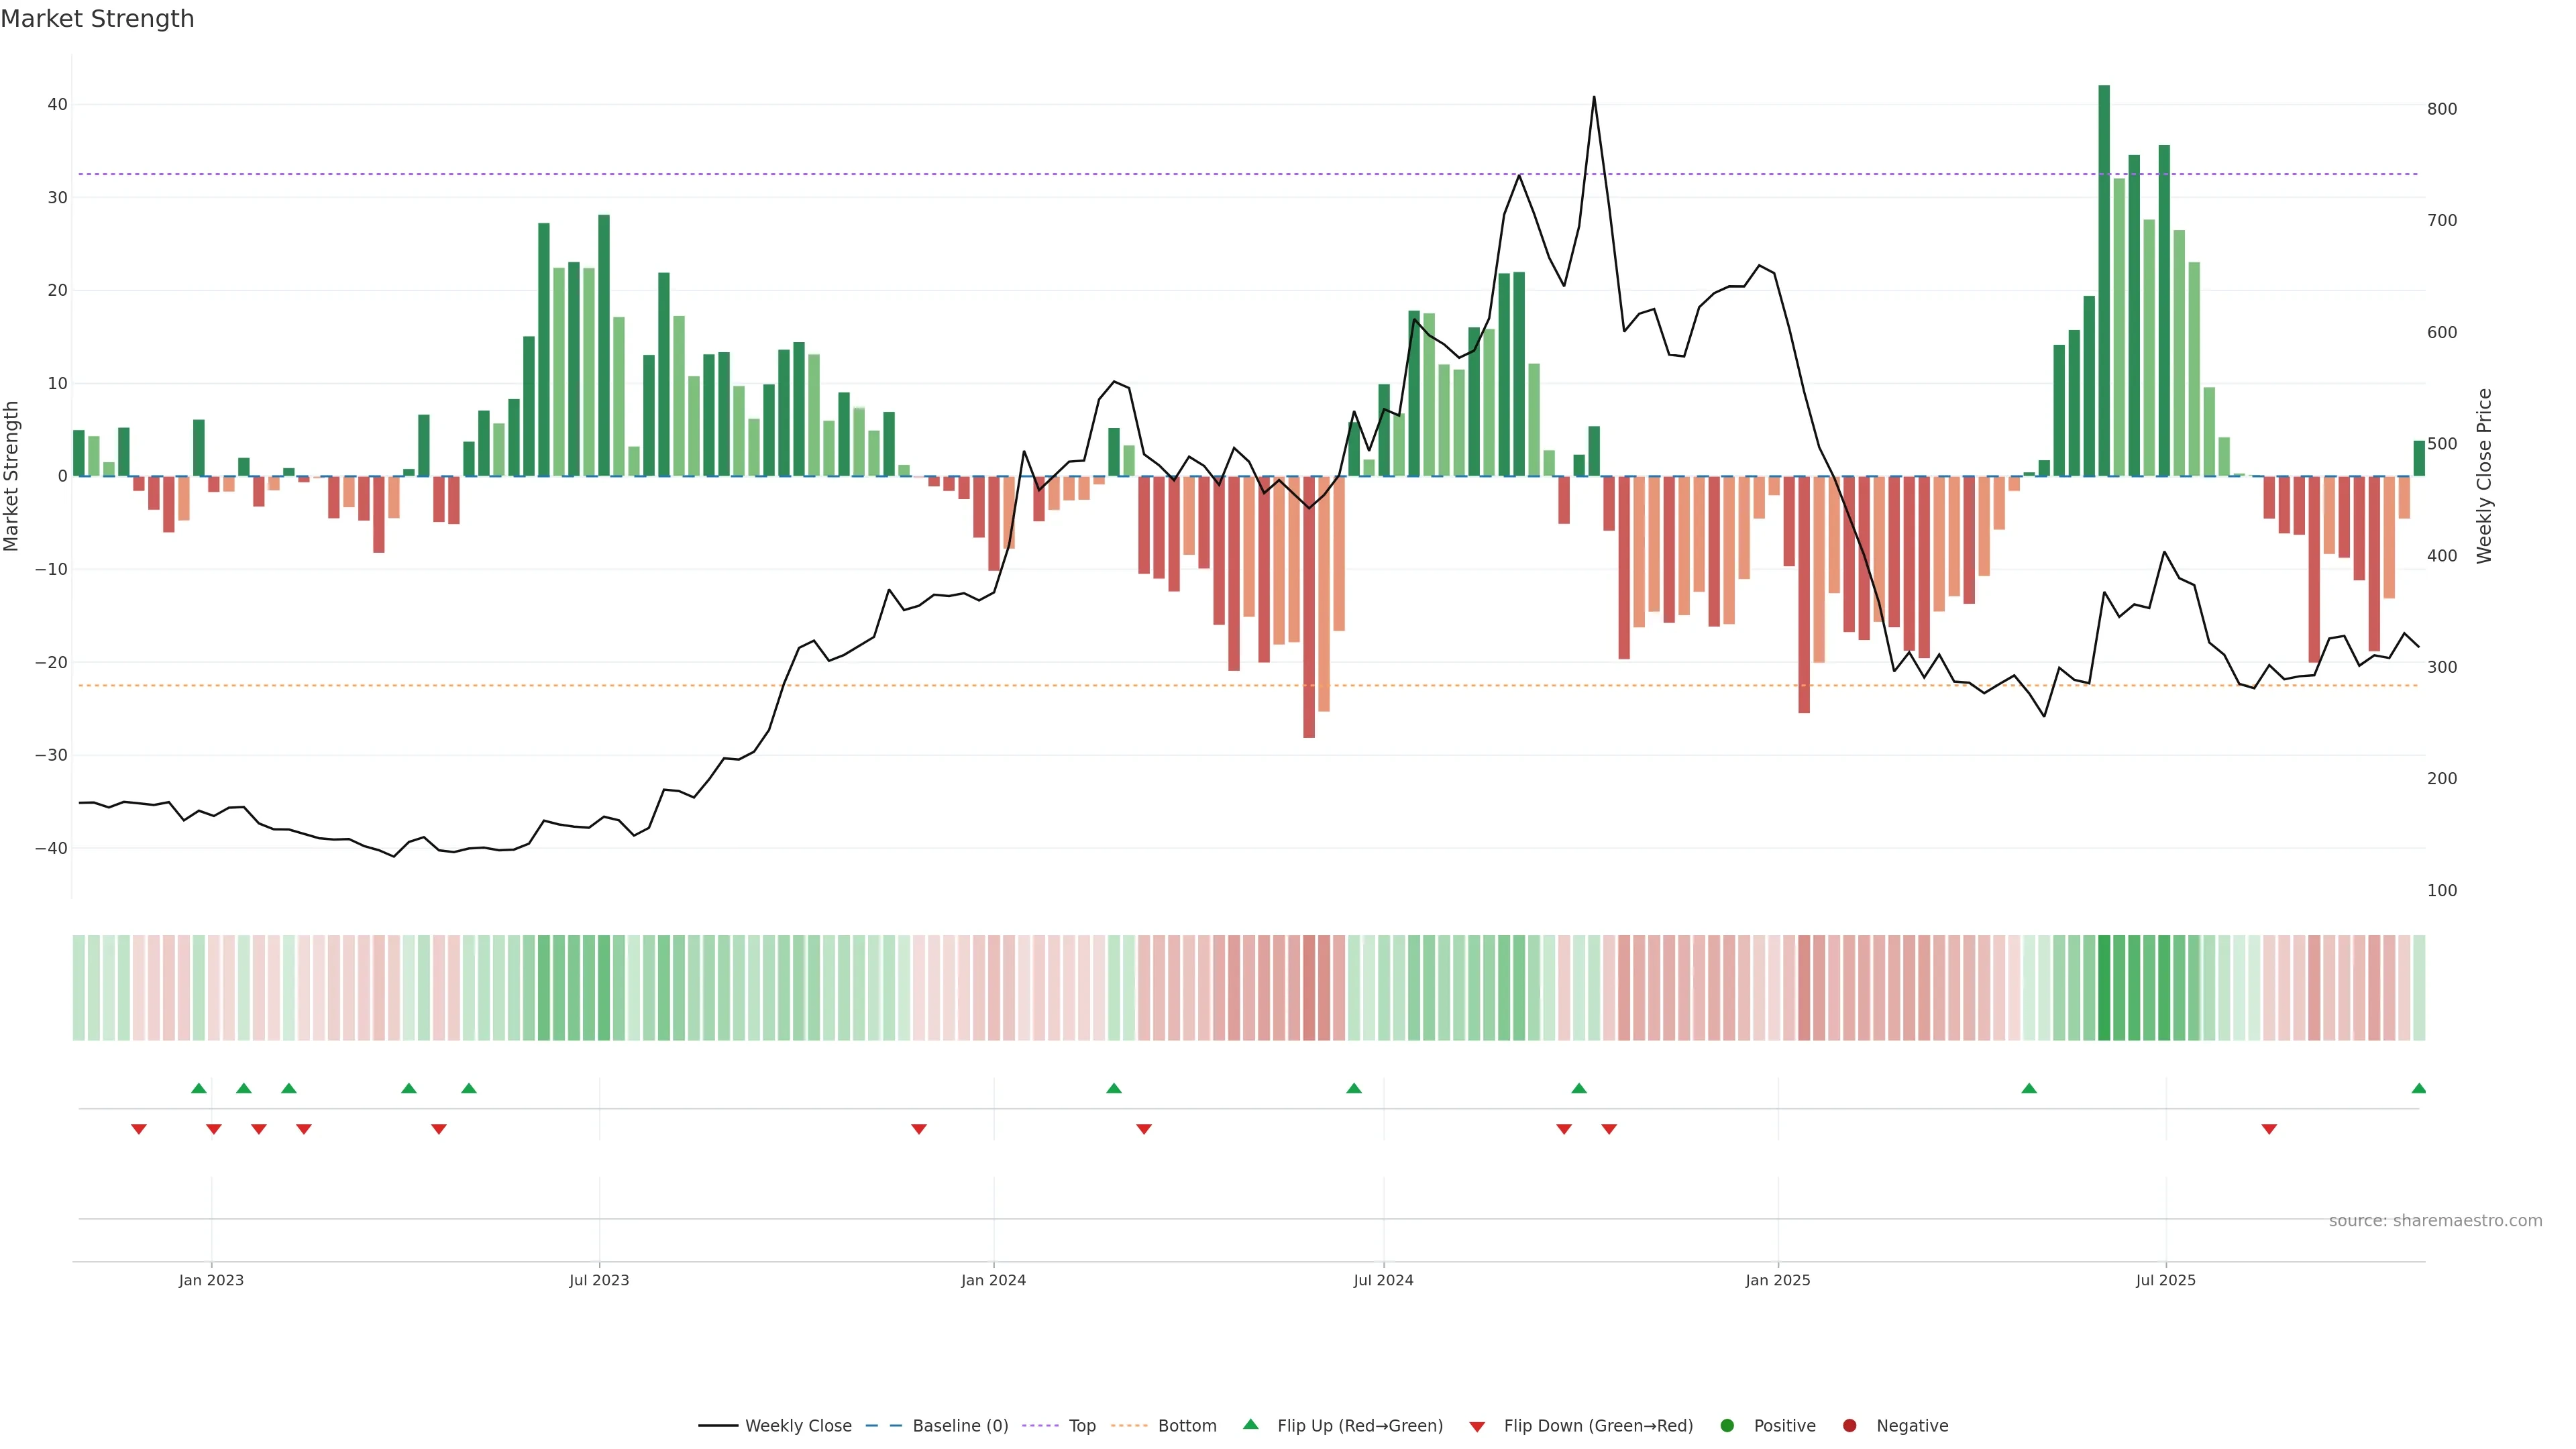Click the Market Strength chart title

click(97, 19)
